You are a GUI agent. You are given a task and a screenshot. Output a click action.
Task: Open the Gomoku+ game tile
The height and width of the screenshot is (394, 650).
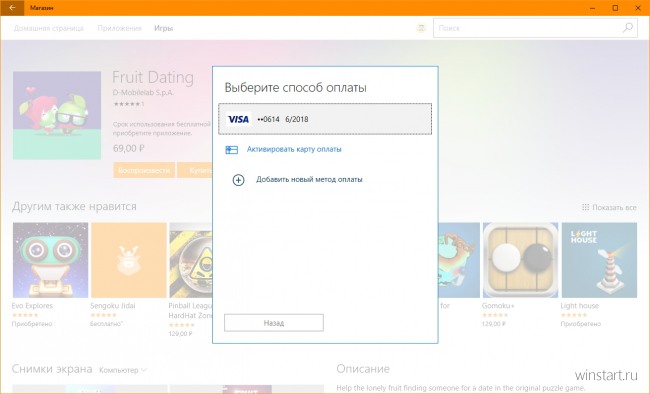520,260
